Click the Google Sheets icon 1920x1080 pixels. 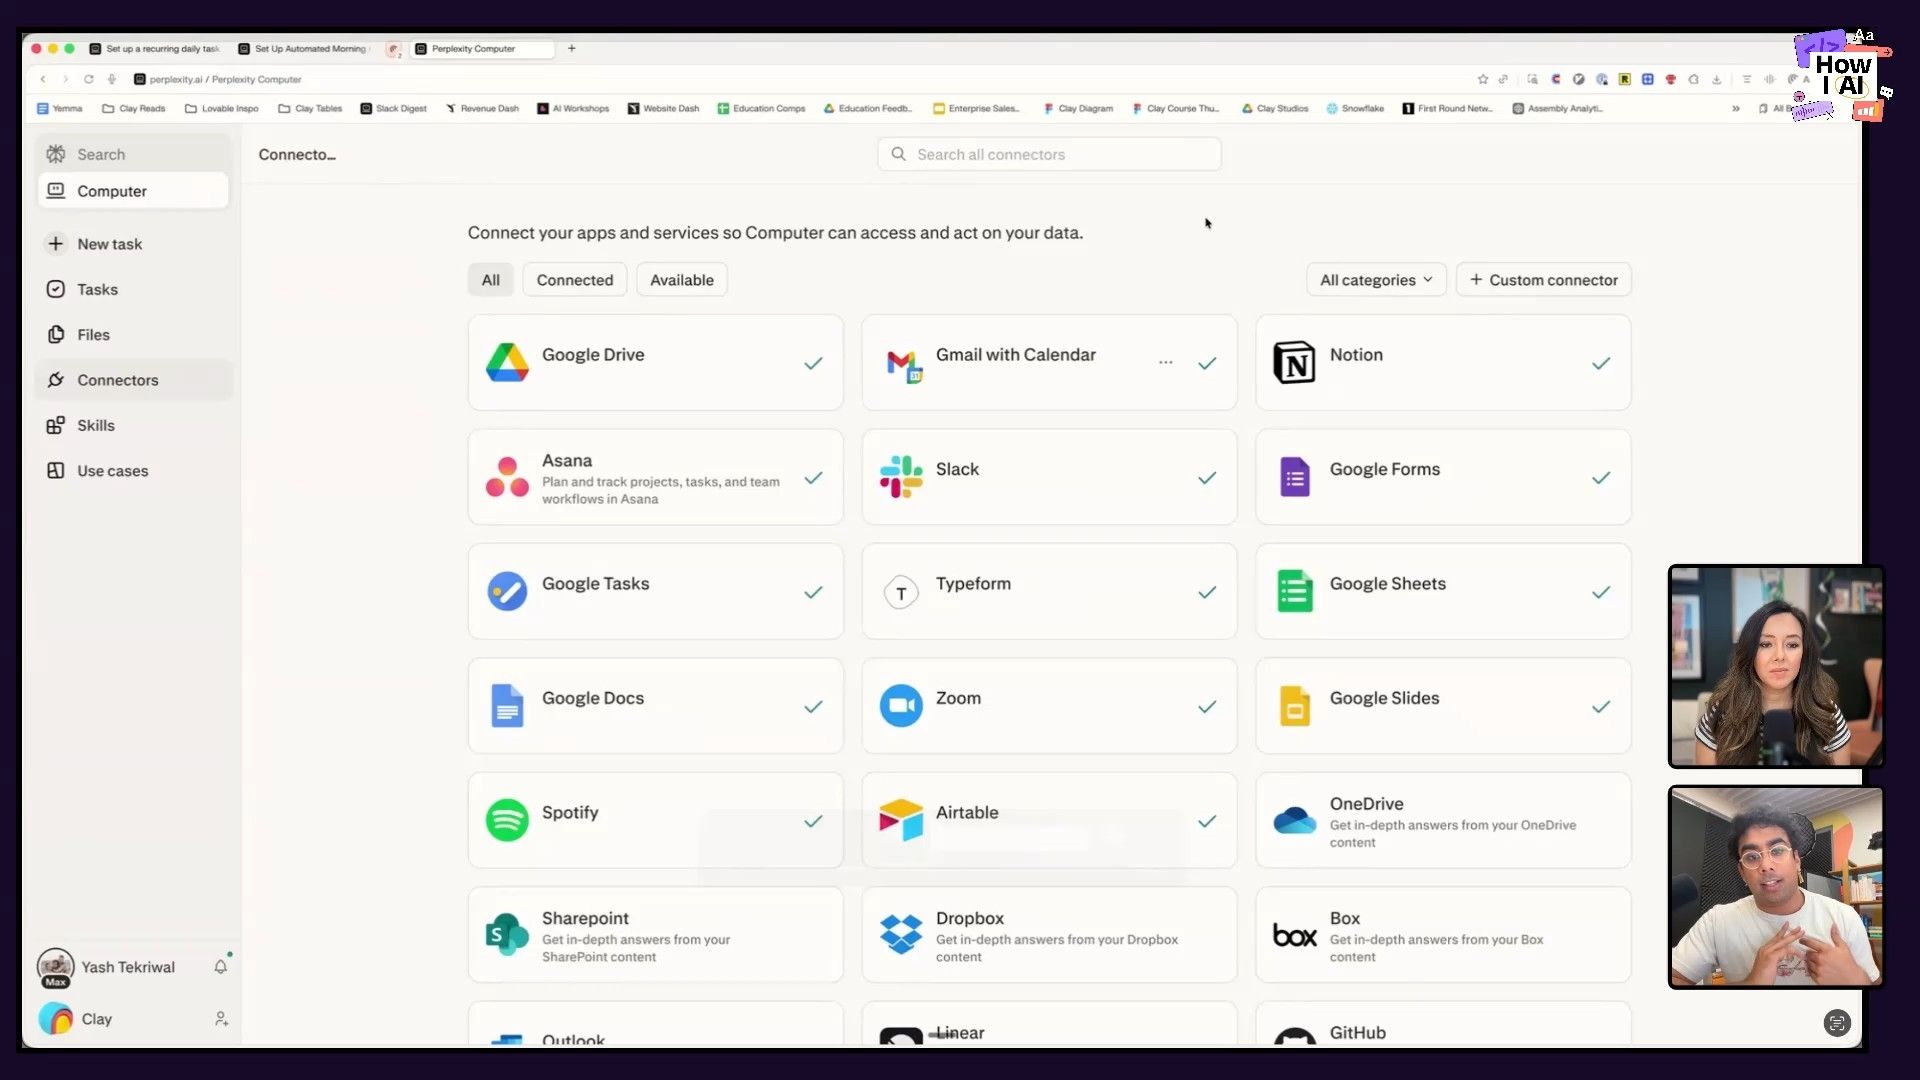click(x=1295, y=591)
